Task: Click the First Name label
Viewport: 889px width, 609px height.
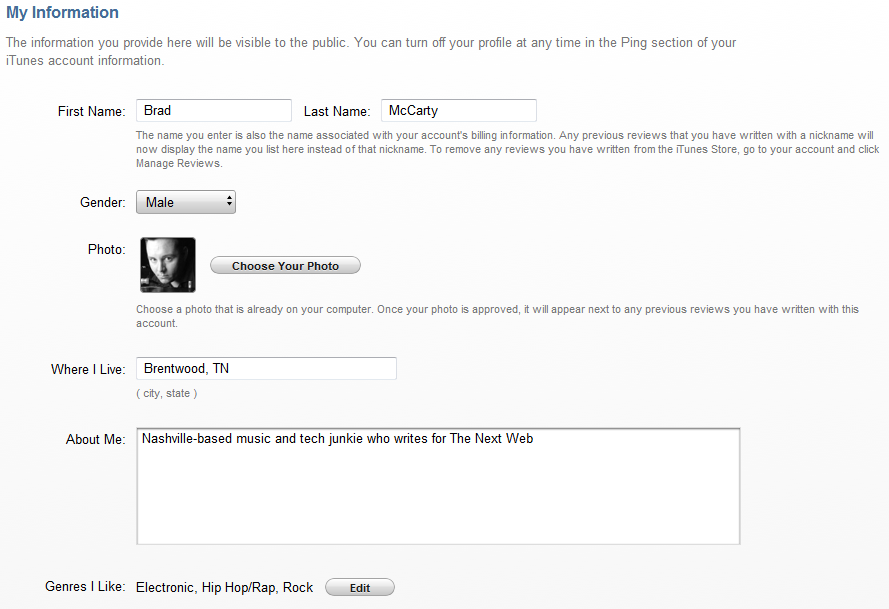Action: 91,111
